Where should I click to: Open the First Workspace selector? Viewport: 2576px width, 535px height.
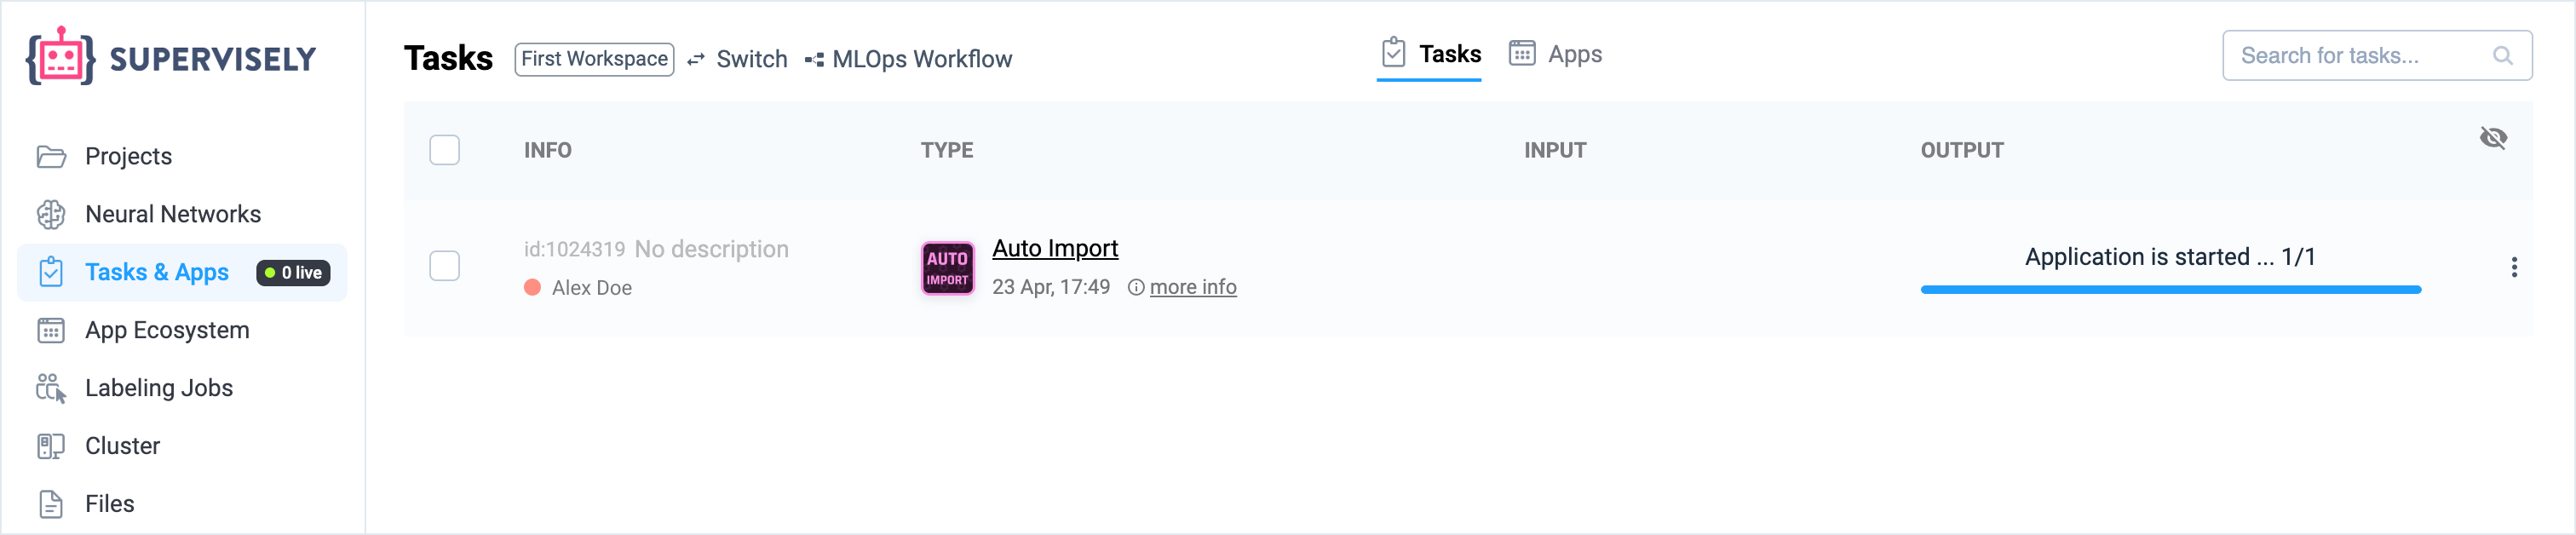point(594,59)
